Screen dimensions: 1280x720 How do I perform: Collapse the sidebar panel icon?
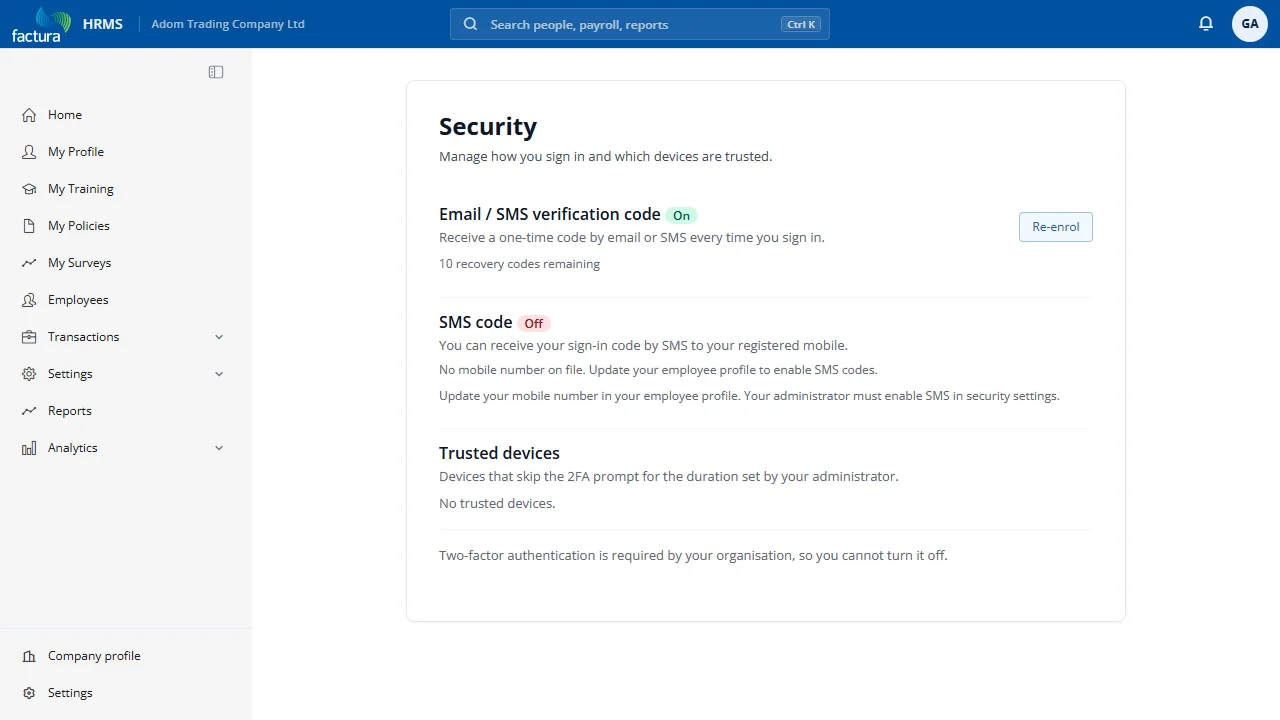click(x=216, y=72)
